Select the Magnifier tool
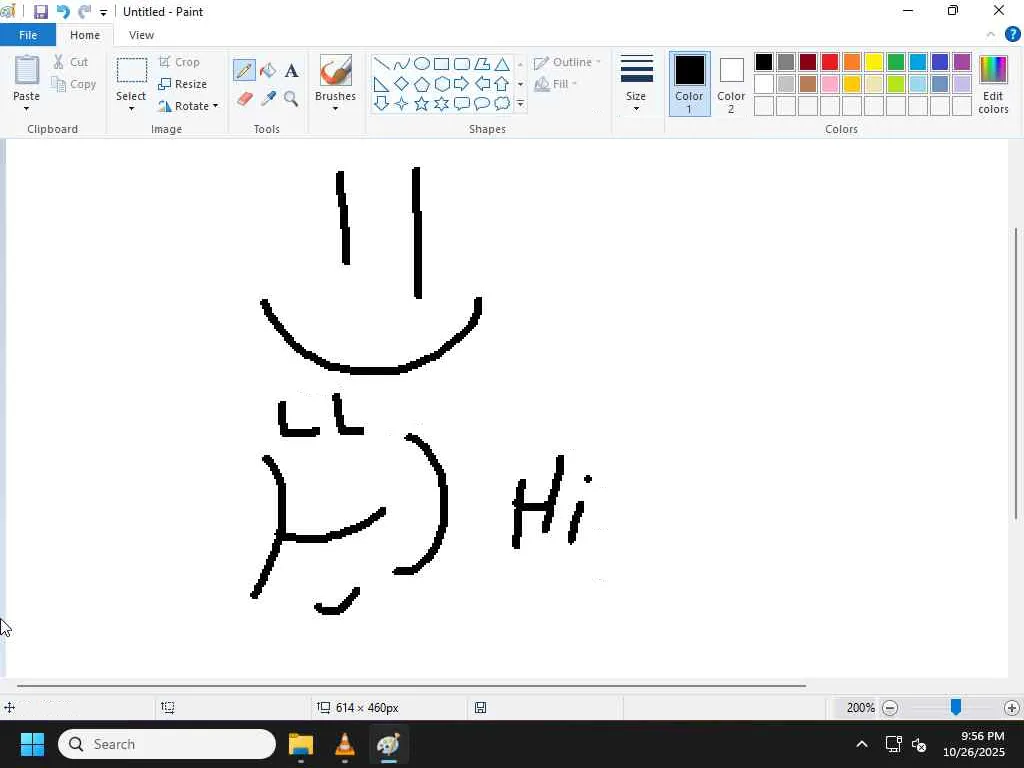 [291, 99]
